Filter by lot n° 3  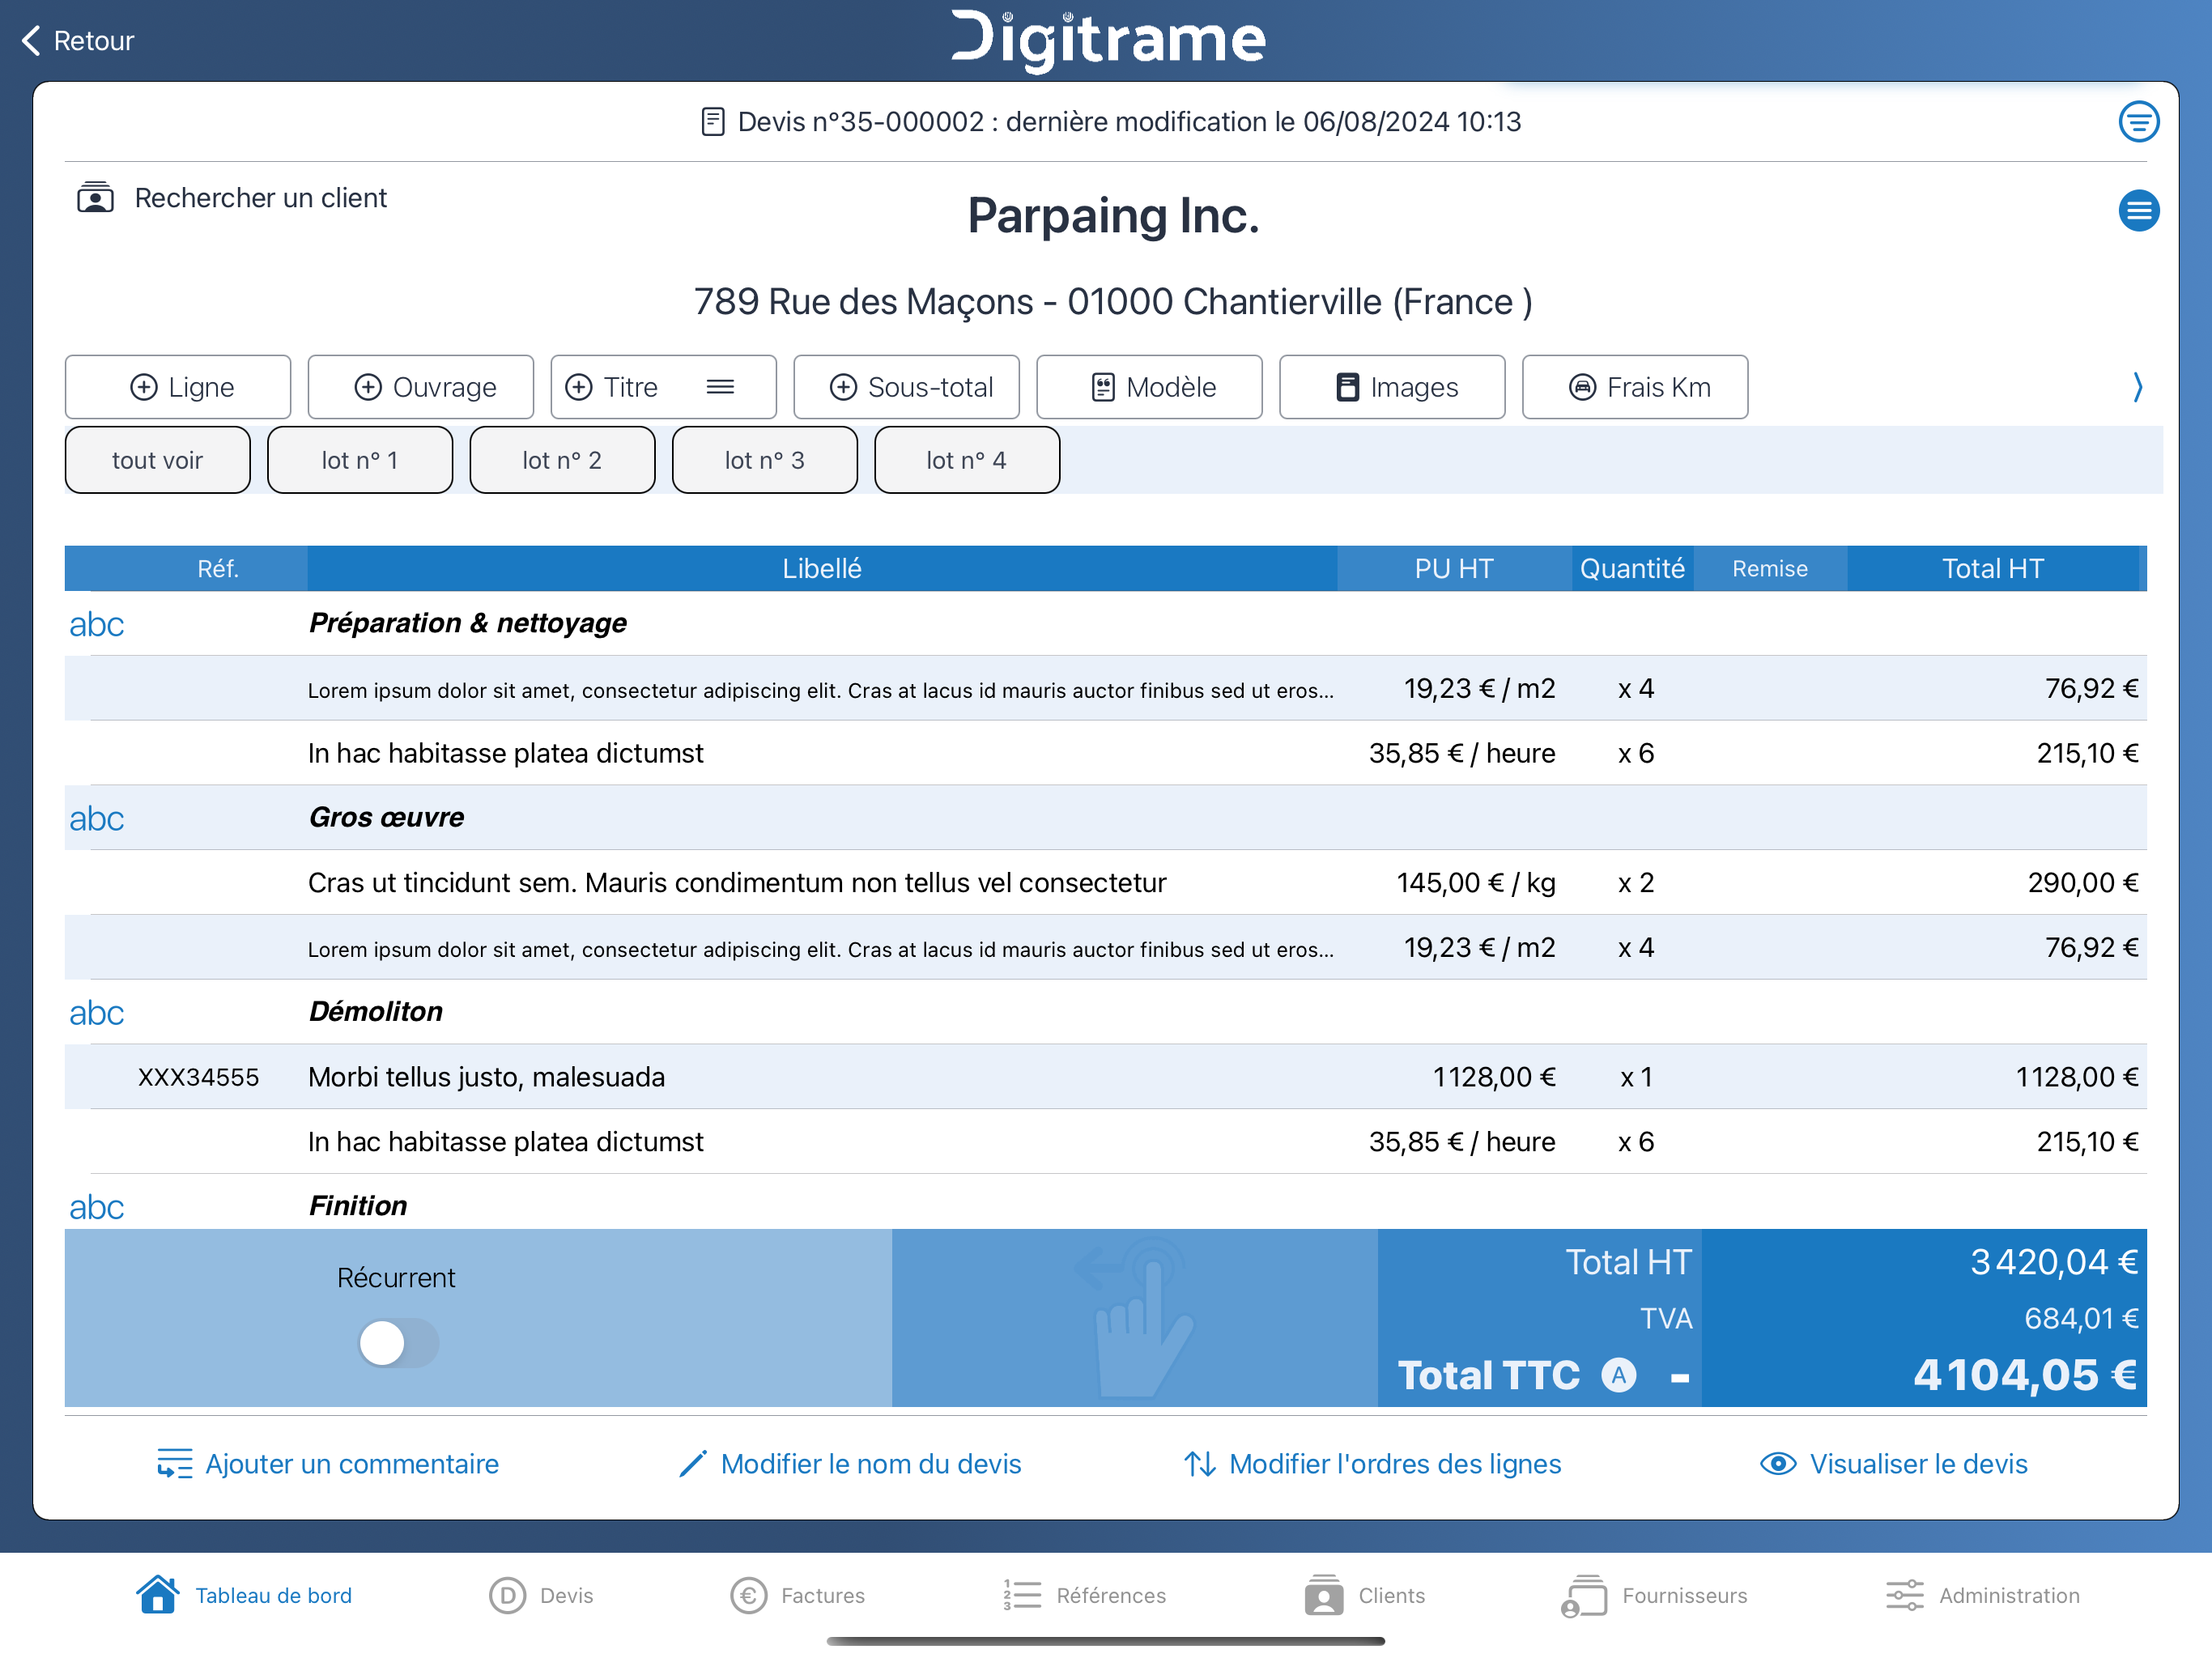pyautogui.click(x=765, y=460)
